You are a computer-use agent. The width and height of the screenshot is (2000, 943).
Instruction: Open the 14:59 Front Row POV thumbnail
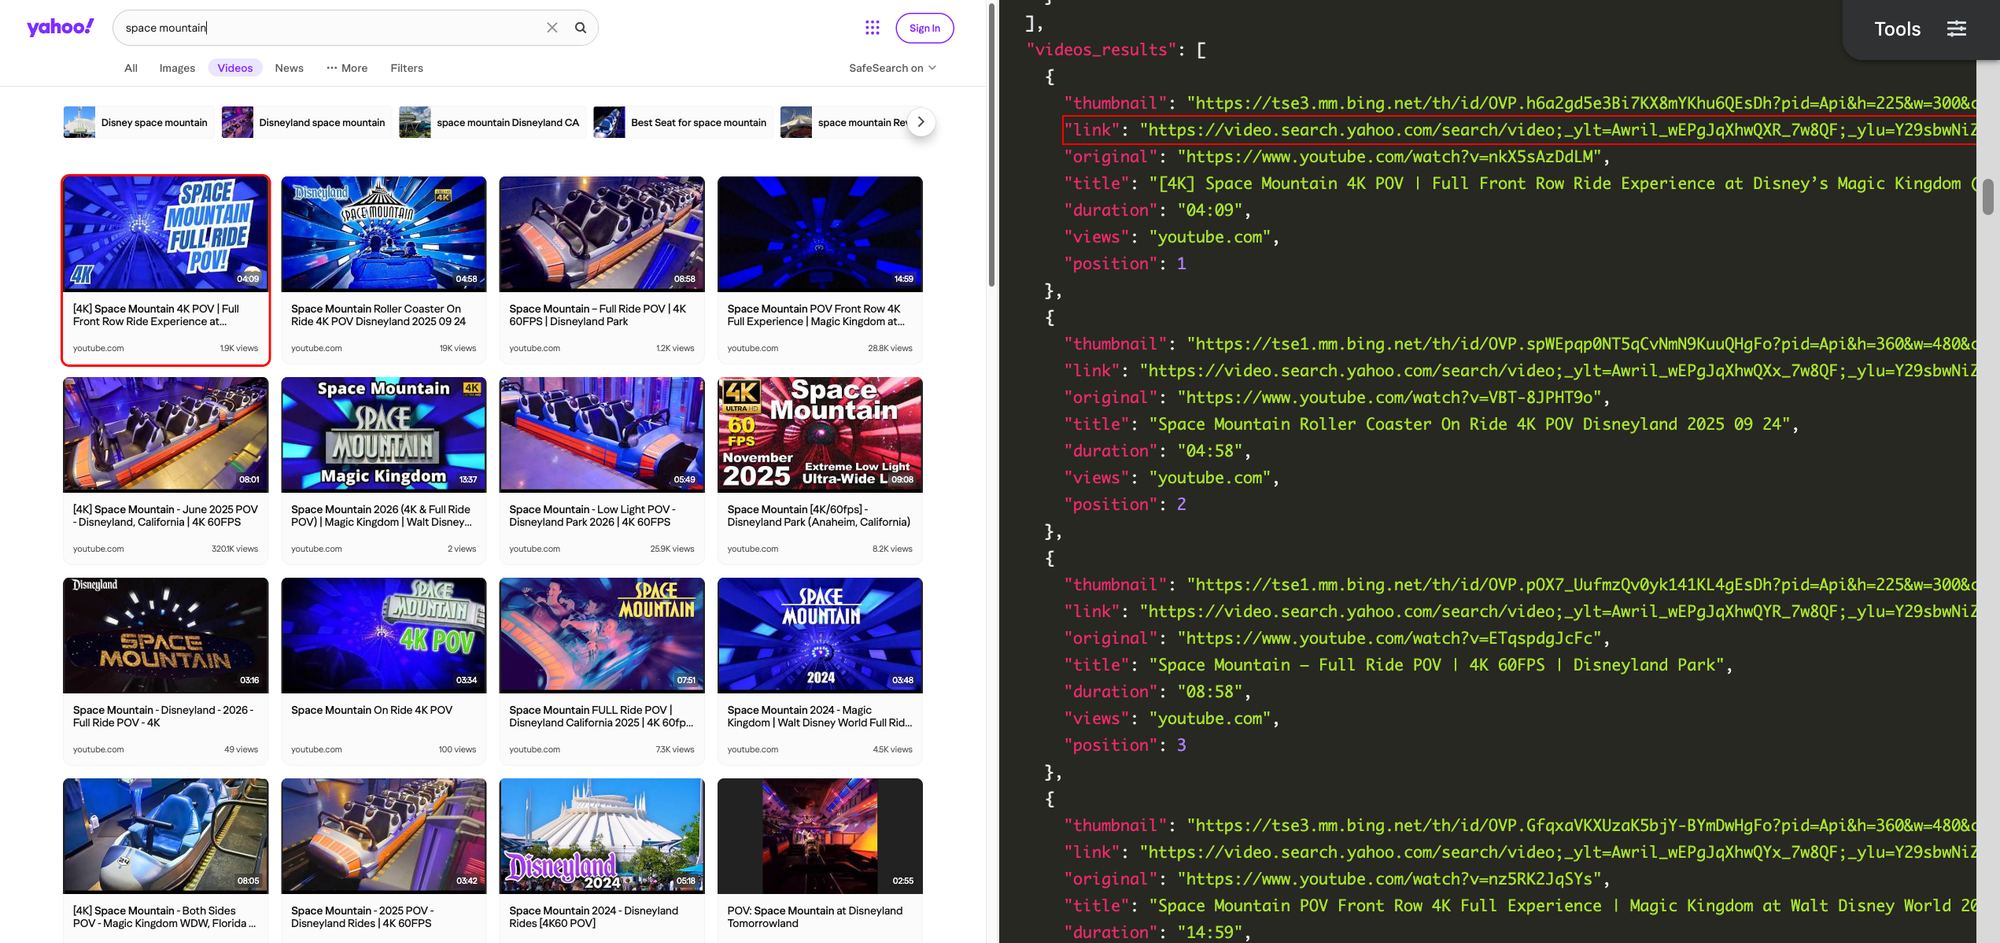coord(820,234)
